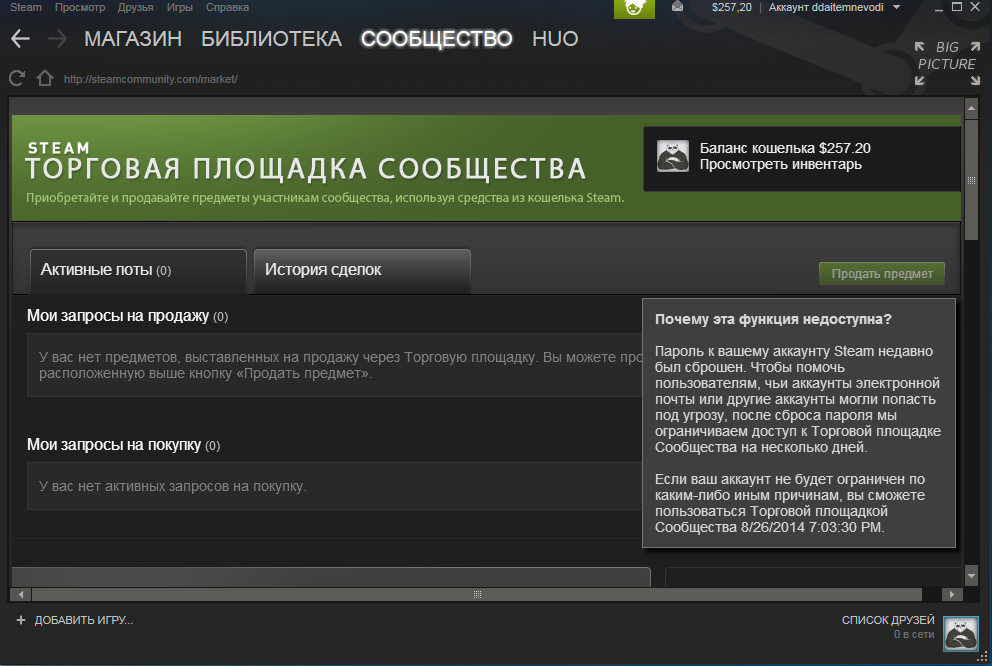Close the Steam window
Screen dimensions: 992x666
click(975, 7)
